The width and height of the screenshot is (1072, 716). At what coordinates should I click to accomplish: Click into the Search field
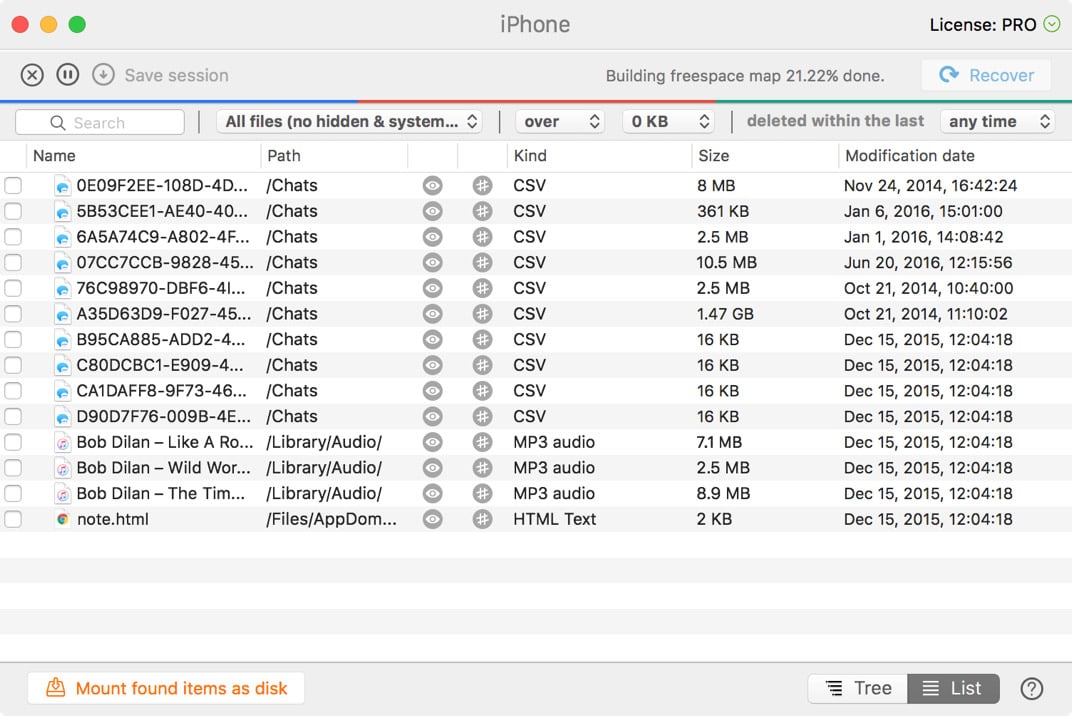pos(100,122)
